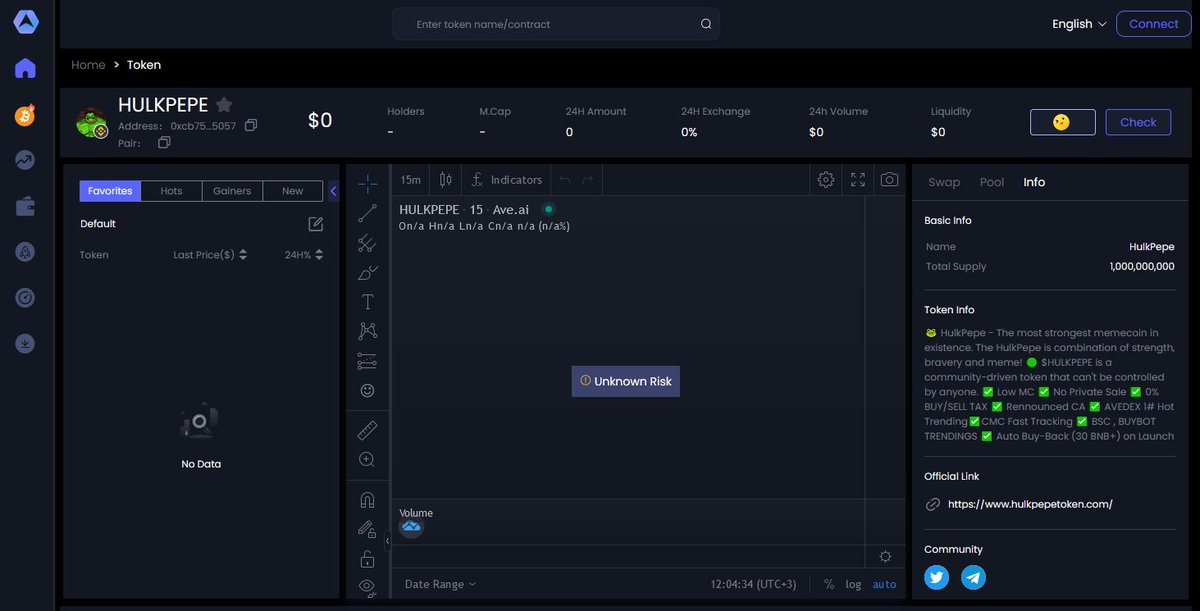
Task: Collapse the favorites side panel arrow
Action: tap(333, 190)
